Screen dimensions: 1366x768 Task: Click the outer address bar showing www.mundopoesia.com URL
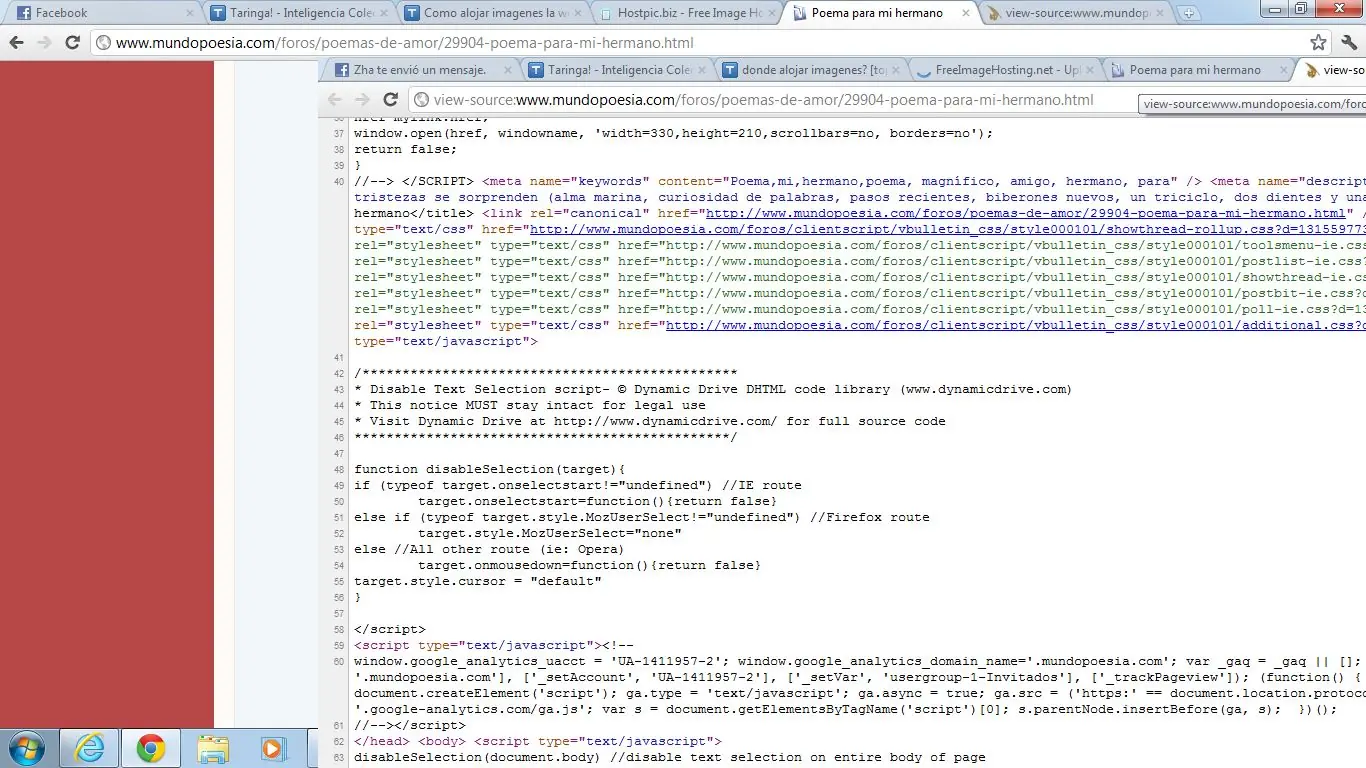pyautogui.click(x=700, y=43)
